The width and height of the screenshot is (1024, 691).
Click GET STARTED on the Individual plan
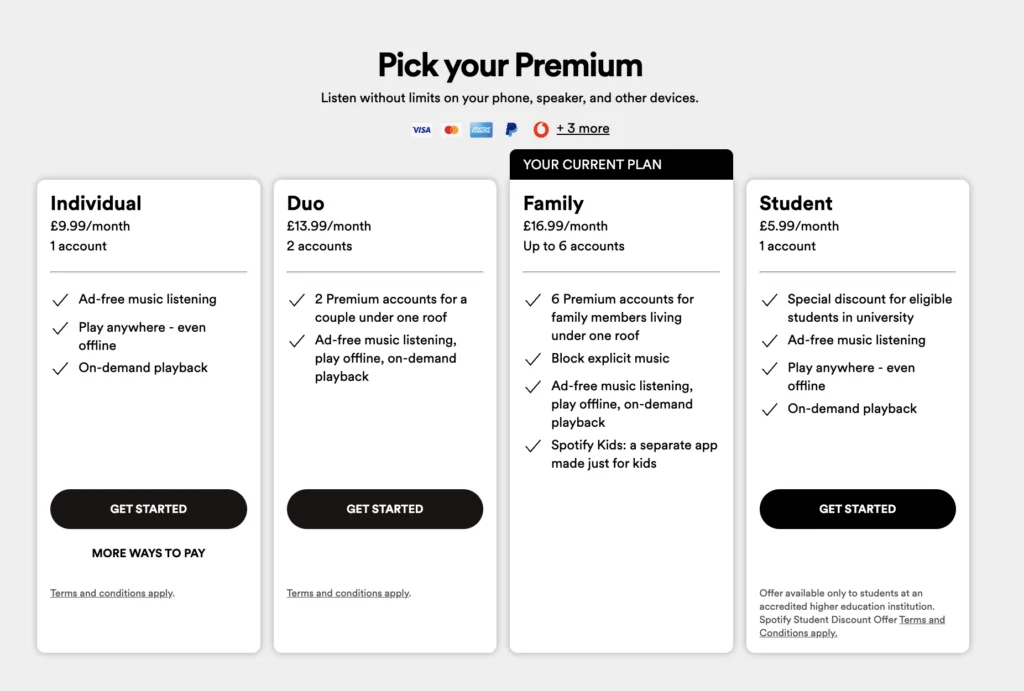coord(148,509)
